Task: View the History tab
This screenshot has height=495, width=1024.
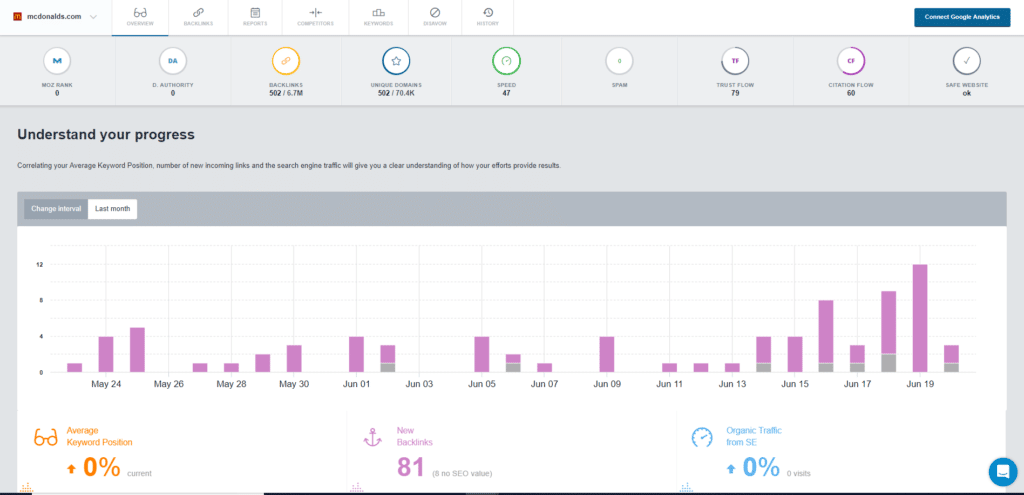Action: [x=488, y=16]
